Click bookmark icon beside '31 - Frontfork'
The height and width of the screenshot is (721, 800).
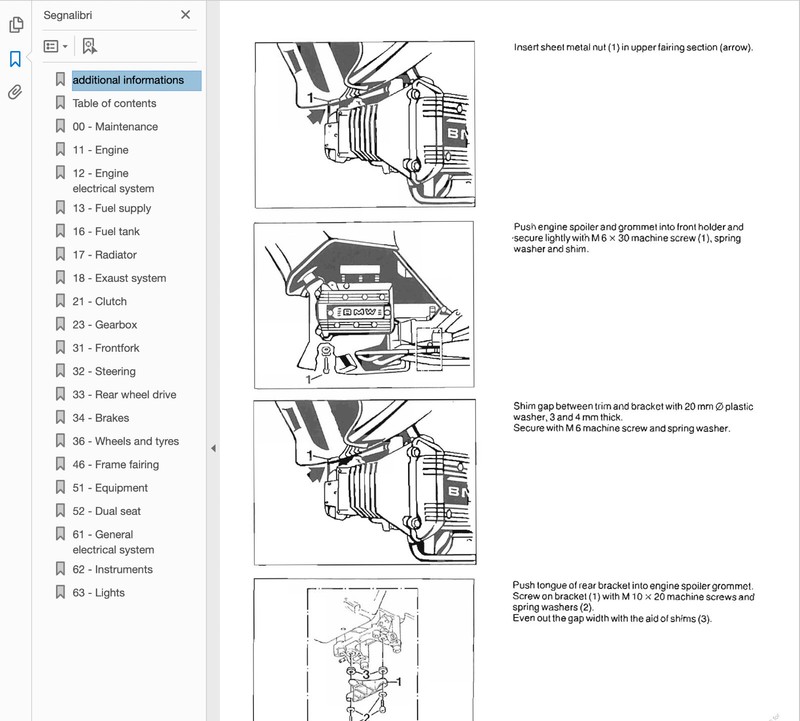[x=60, y=347]
